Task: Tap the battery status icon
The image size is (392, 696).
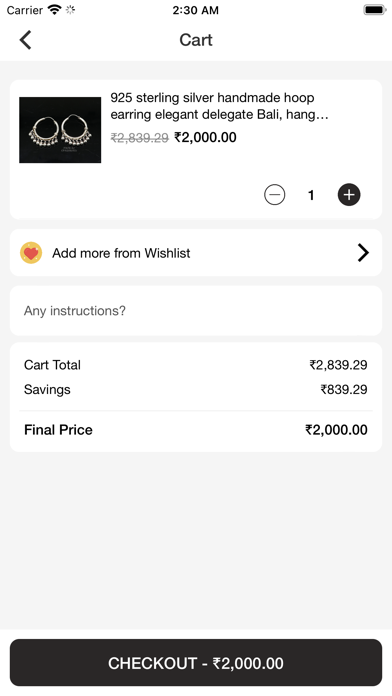Action: click(x=375, y=10)
